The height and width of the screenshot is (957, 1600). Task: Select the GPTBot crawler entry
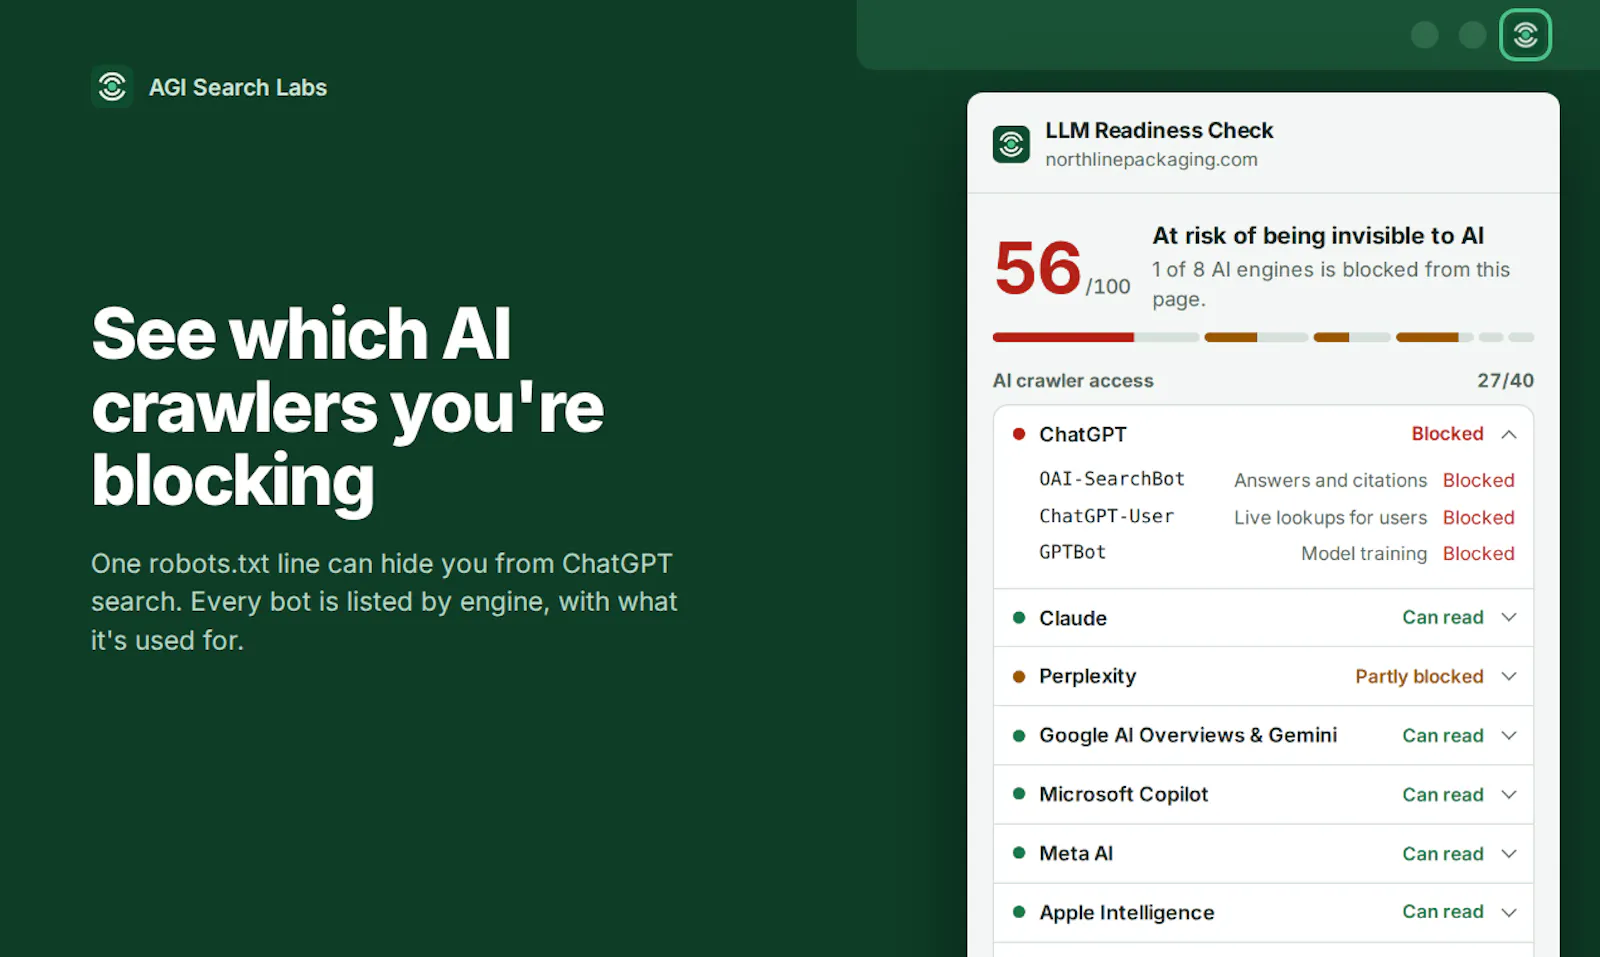[x=1072, y=552]
